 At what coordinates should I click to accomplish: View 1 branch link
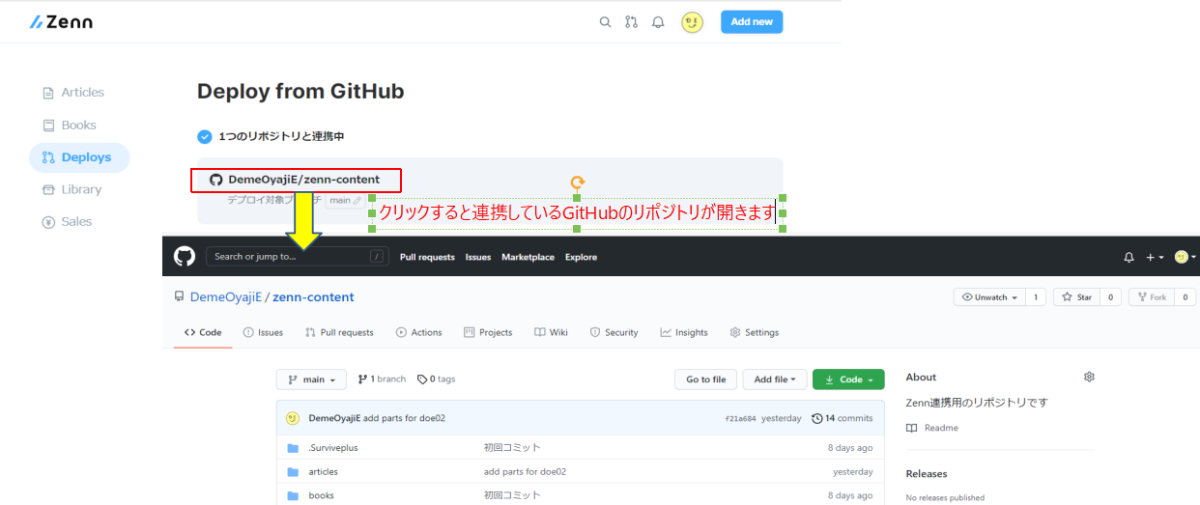[x=382, y=379]
